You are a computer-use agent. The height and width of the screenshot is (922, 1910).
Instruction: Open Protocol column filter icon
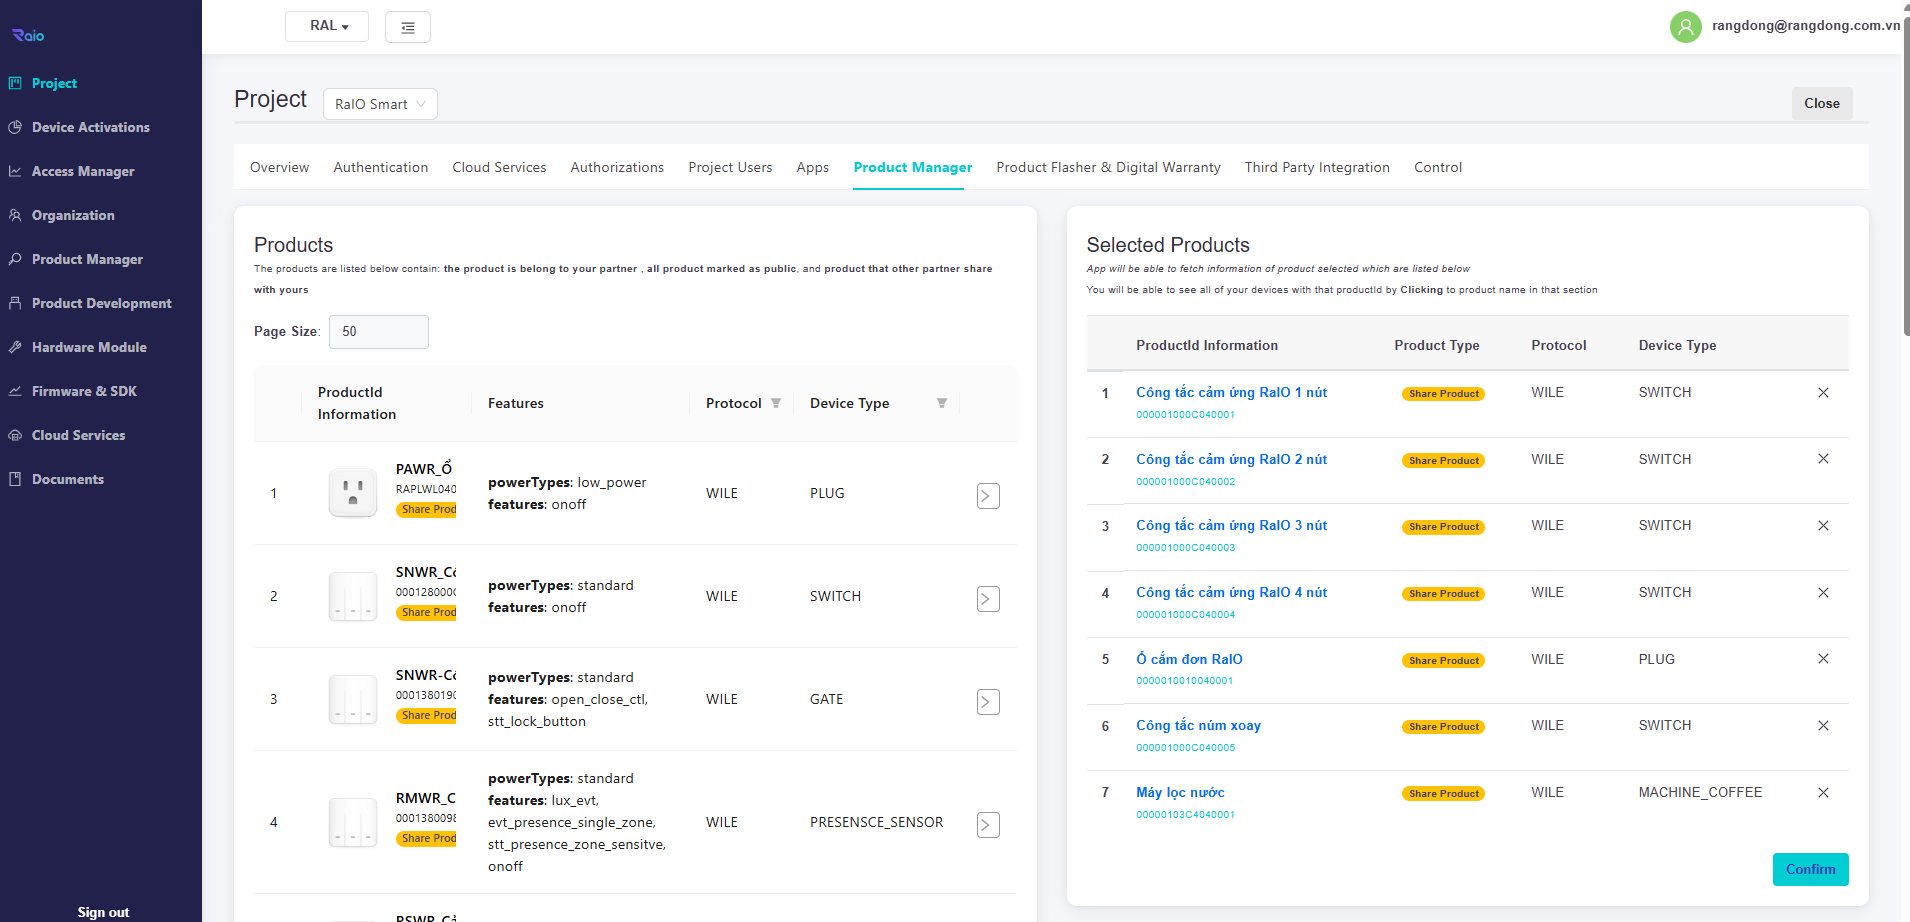point(776,403)
